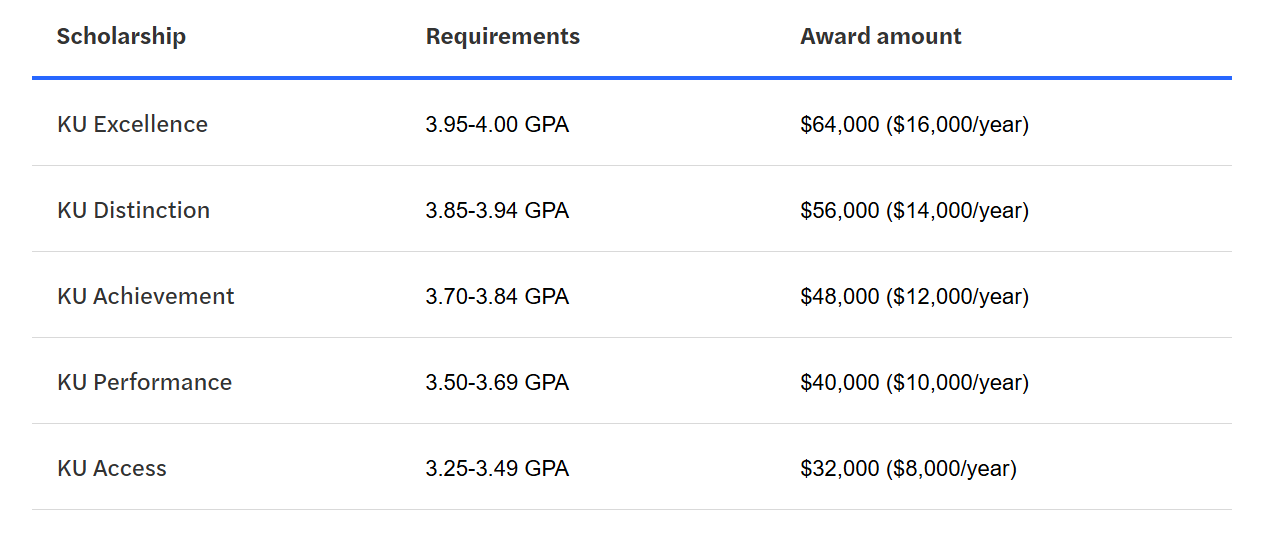Select the KU Access scholarship name
1270x540 pixels.
[x=112, y=468]
